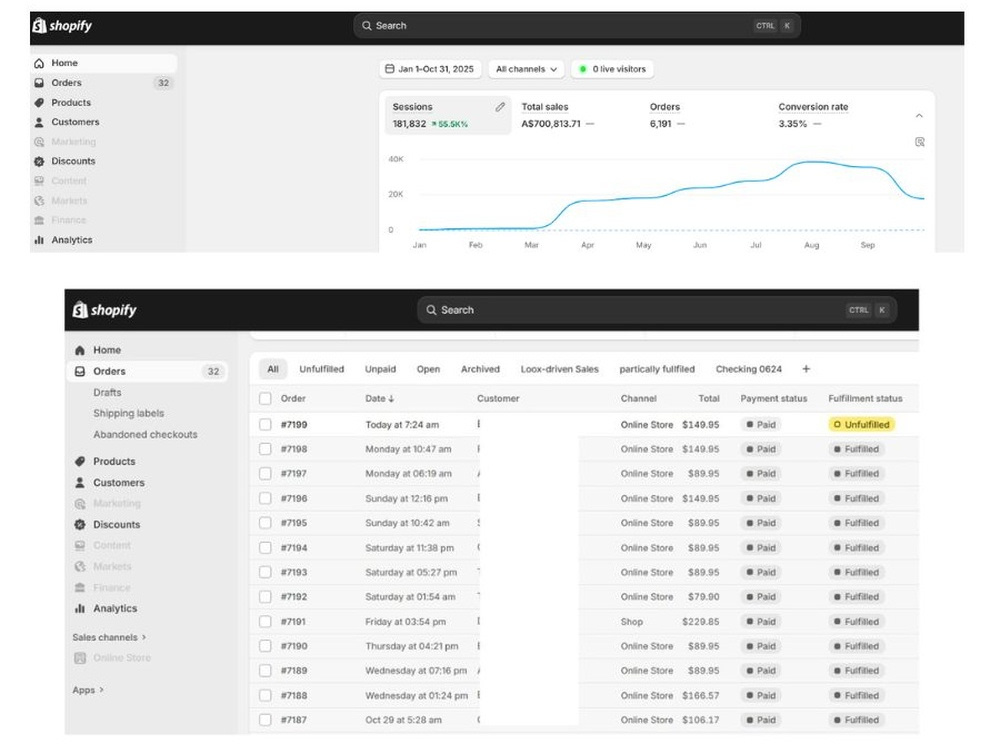
Task: Click the Products tag icon in the bottom window
Action: pos(80,461)
